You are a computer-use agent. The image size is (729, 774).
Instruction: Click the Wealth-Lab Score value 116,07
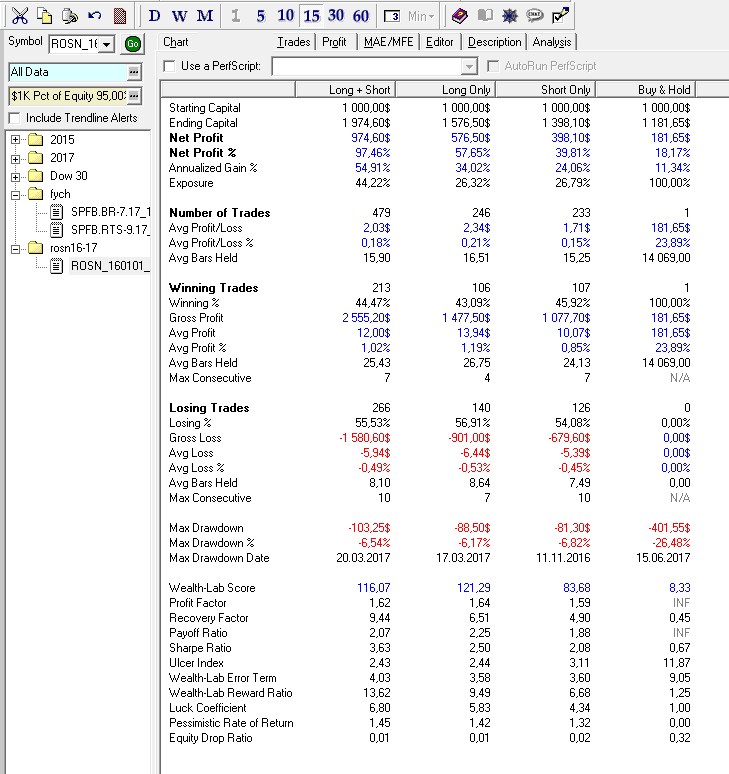tap(374, 588)
